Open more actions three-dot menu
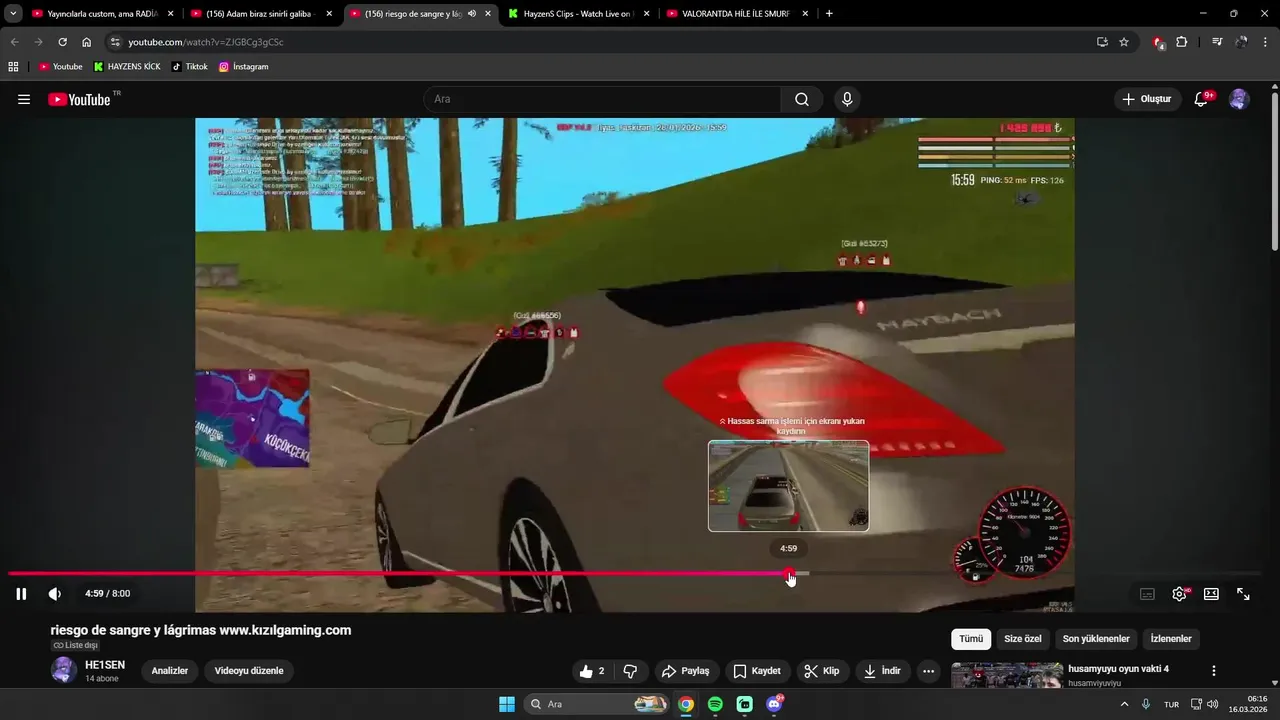The height and width of the screenshot is (720, 1280). click(x=929, y=671)
